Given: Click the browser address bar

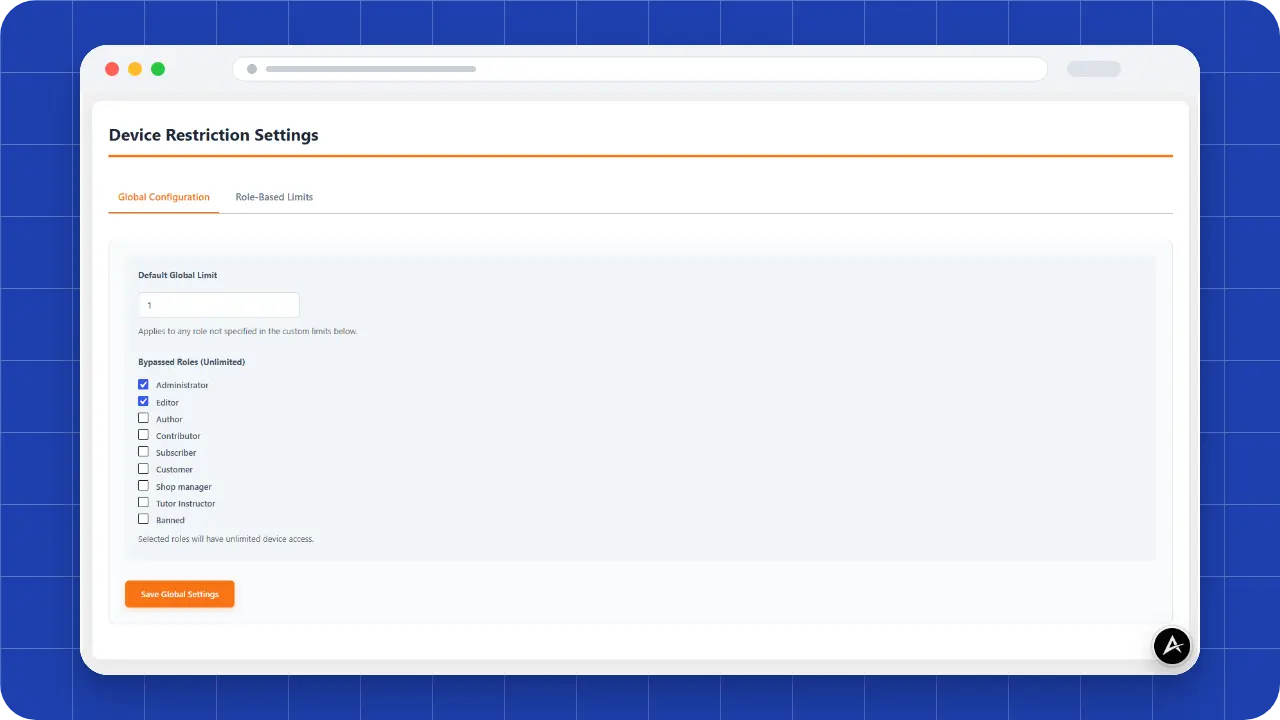Looking at the screenshot, I should click(640, 69).
